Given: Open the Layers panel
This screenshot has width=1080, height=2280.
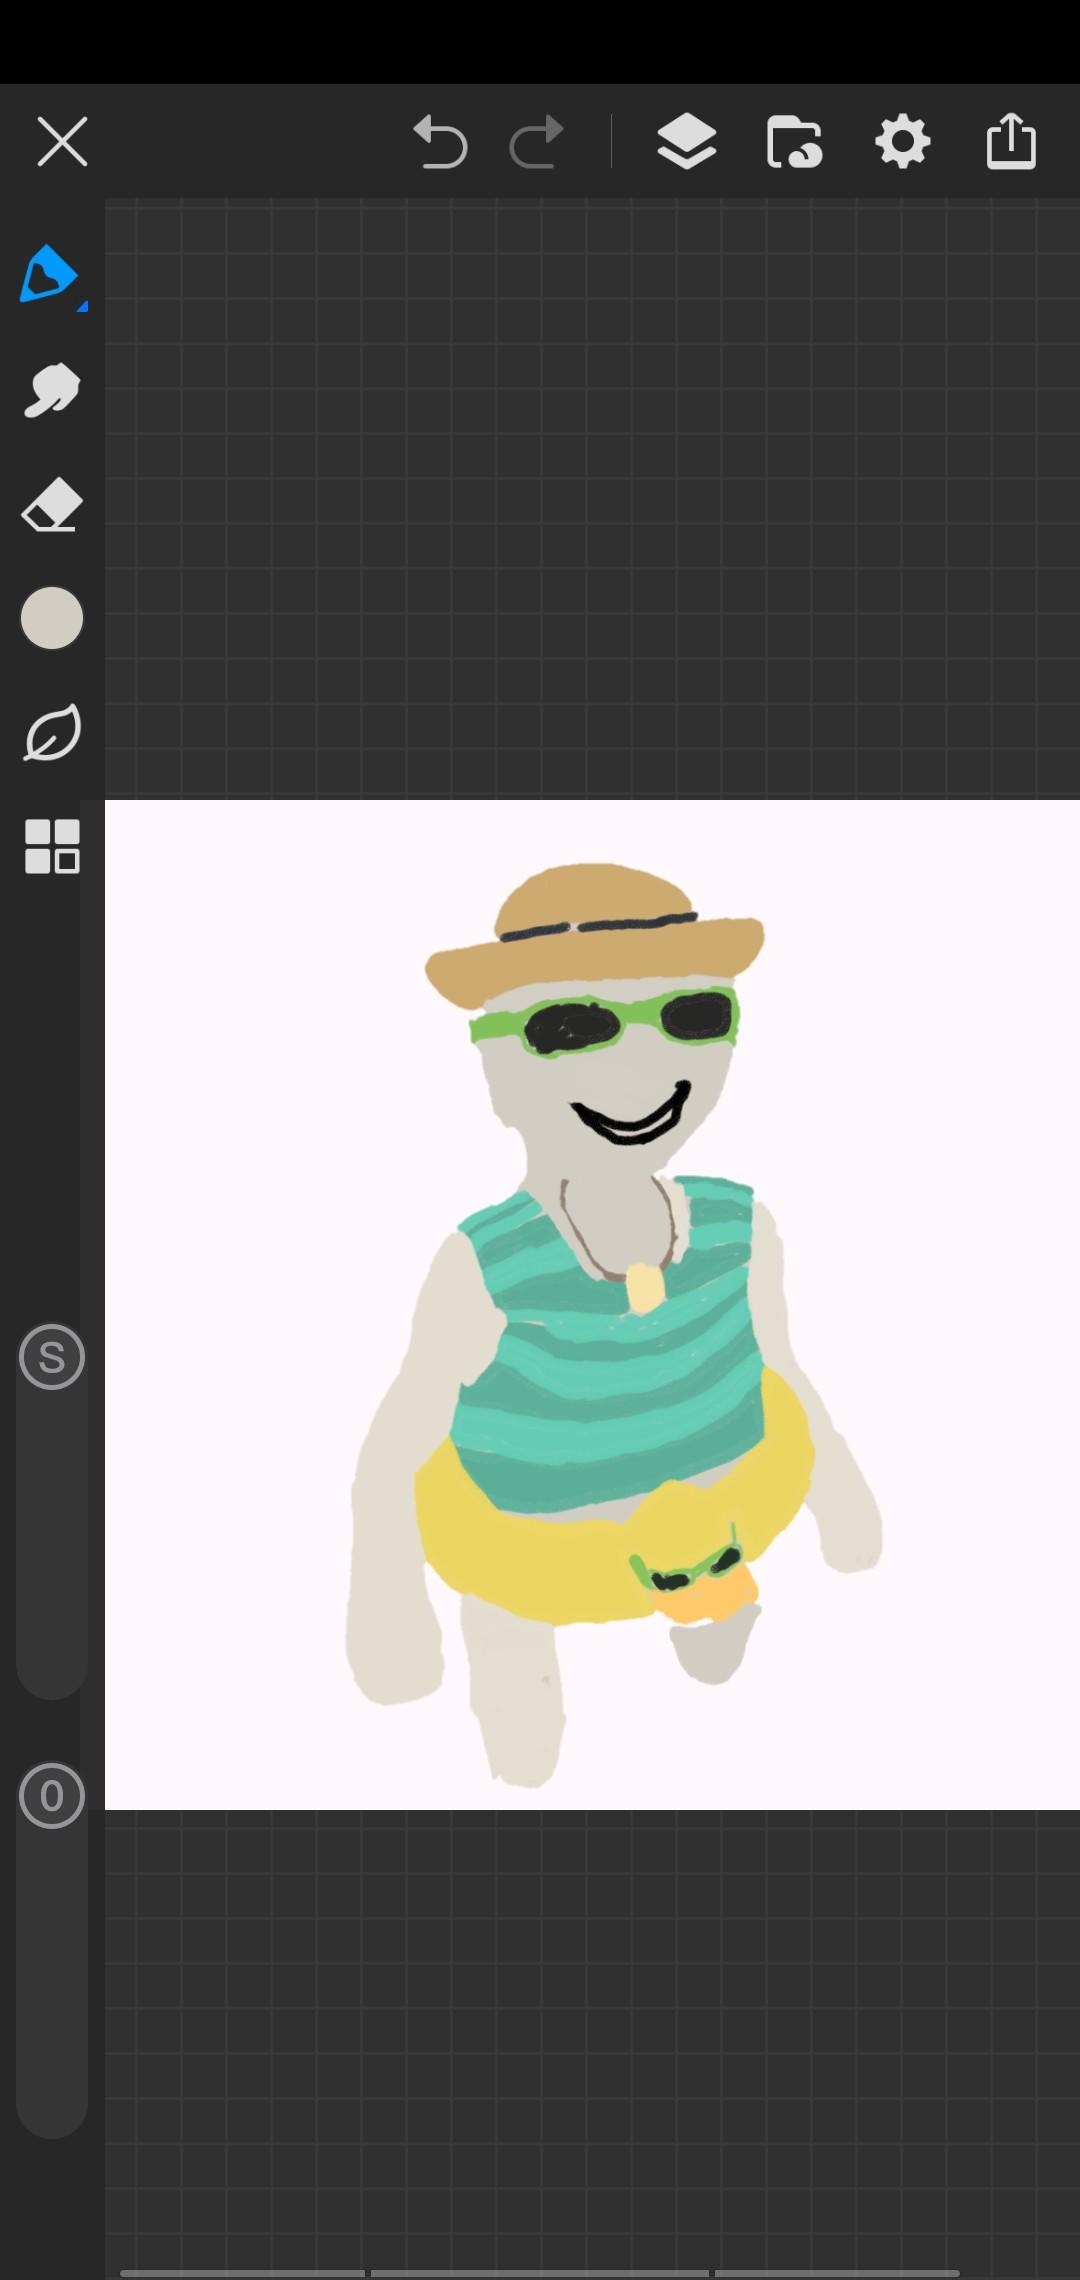Looking at the screenshot, I should click(686, 141).
